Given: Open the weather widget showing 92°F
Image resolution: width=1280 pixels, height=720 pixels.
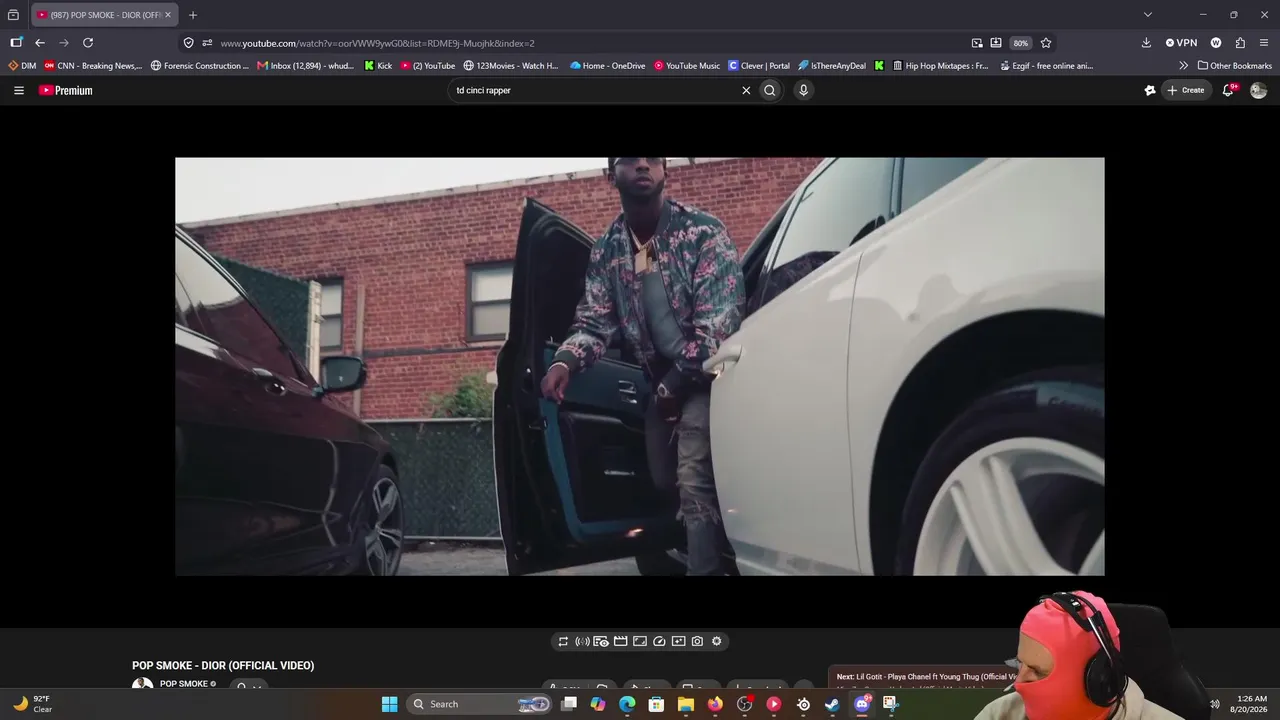Looking at the screenshot, I should (33, 704).
